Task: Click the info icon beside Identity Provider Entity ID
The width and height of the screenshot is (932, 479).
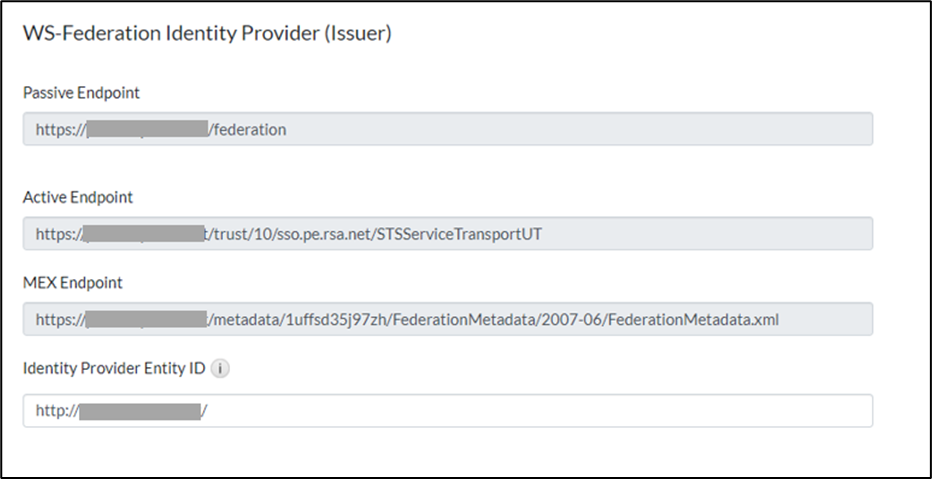Action: (x=221, y=368)
